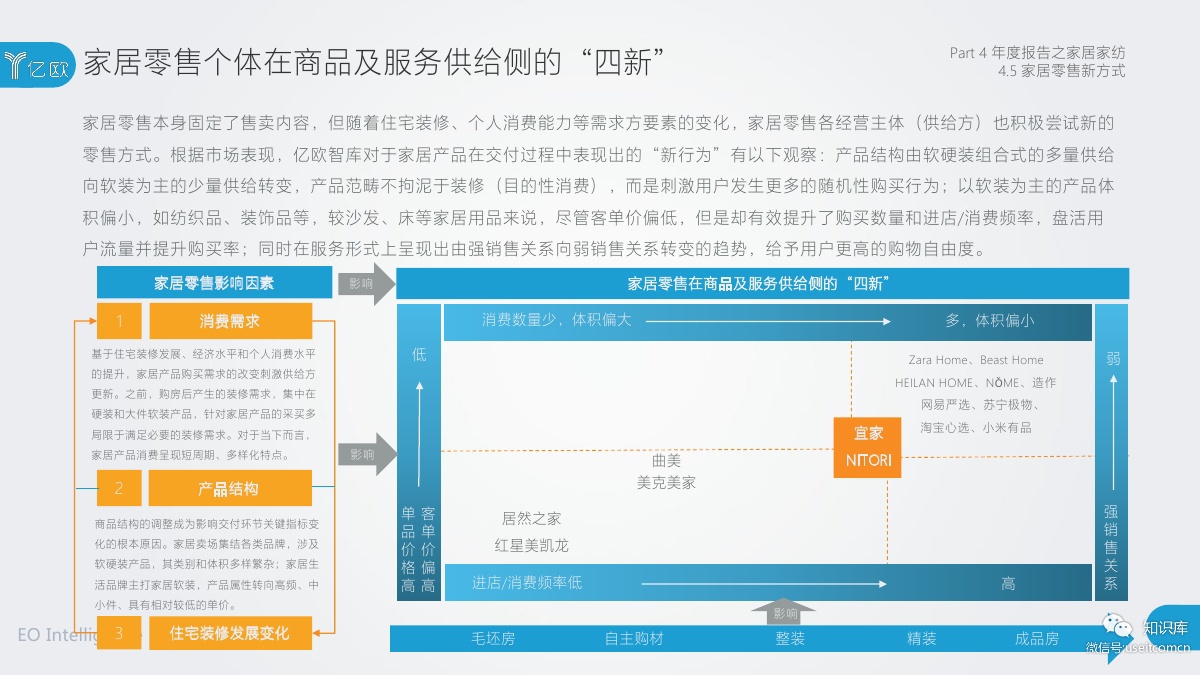Click the 曲美 brand label
Image resolution: width=1200 pixels, height=675 pixels.
666,461
